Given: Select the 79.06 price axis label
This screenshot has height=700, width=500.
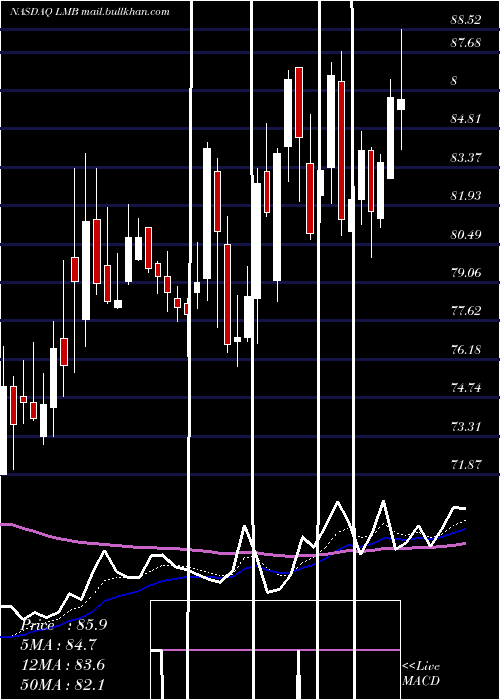Looking at the screenshot, I should 466,272.
